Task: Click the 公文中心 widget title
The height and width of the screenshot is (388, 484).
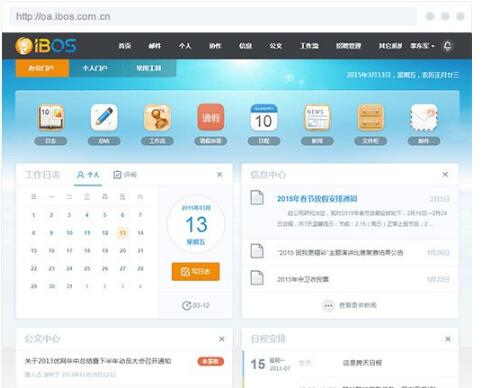Action: tap(42, 339)
